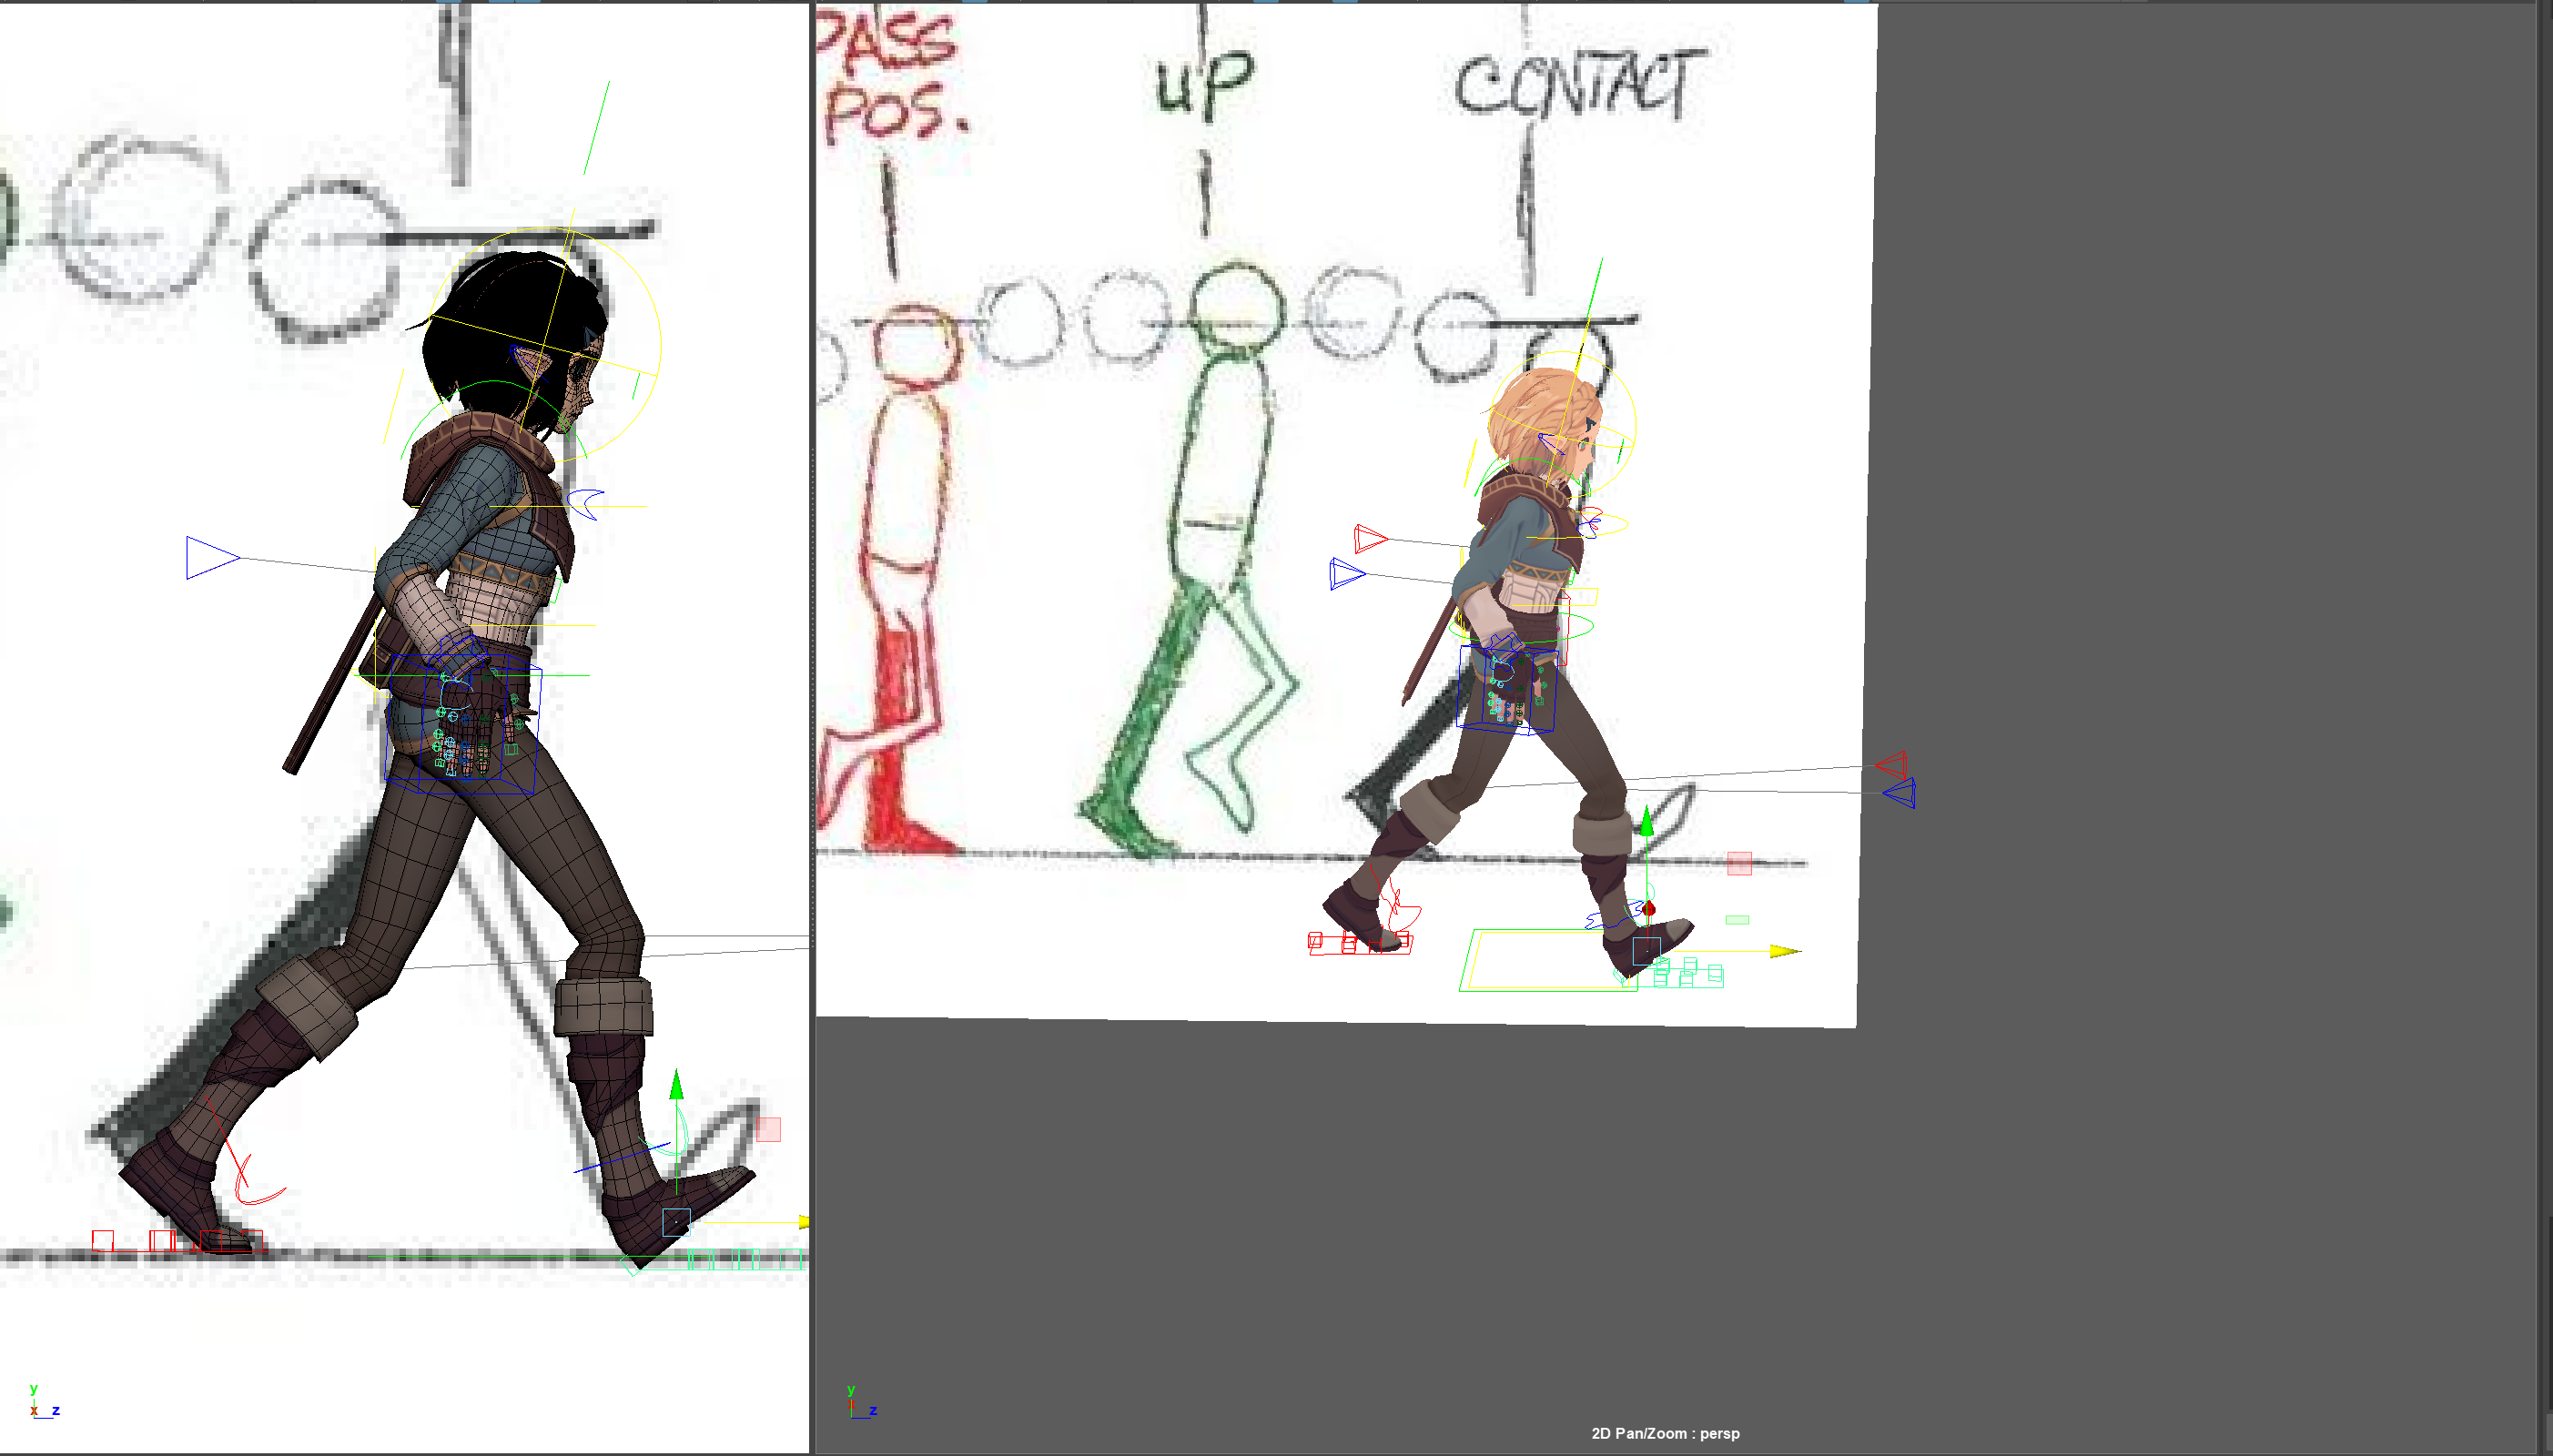
Task: Click the XYZ axis gizmo in right viewport
Action: point(860,1403)
